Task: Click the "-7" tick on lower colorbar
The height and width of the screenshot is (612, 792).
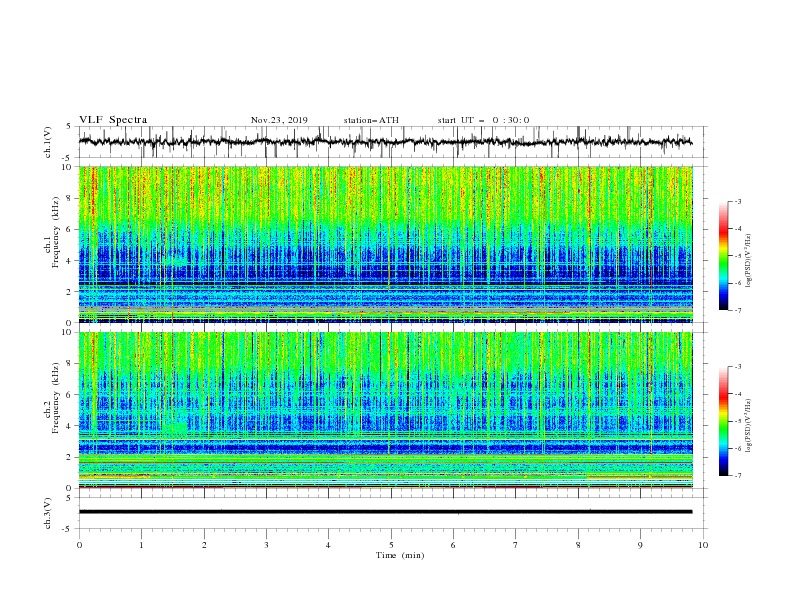Action: tap(737, 476)
